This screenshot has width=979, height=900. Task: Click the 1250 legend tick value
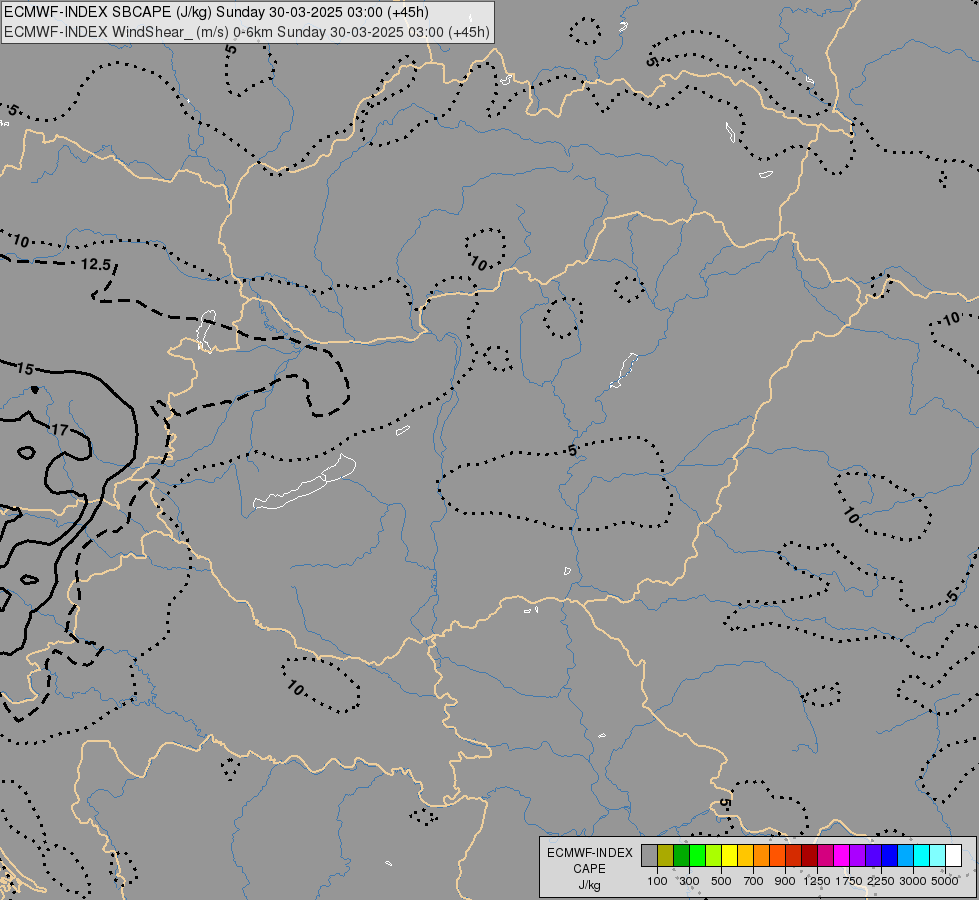(x=817, y=881)
